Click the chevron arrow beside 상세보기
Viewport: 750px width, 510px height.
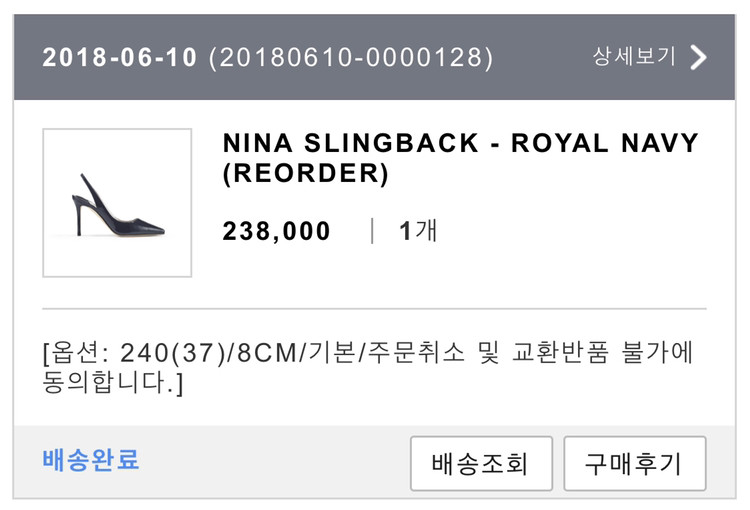[x=698, y=57]
